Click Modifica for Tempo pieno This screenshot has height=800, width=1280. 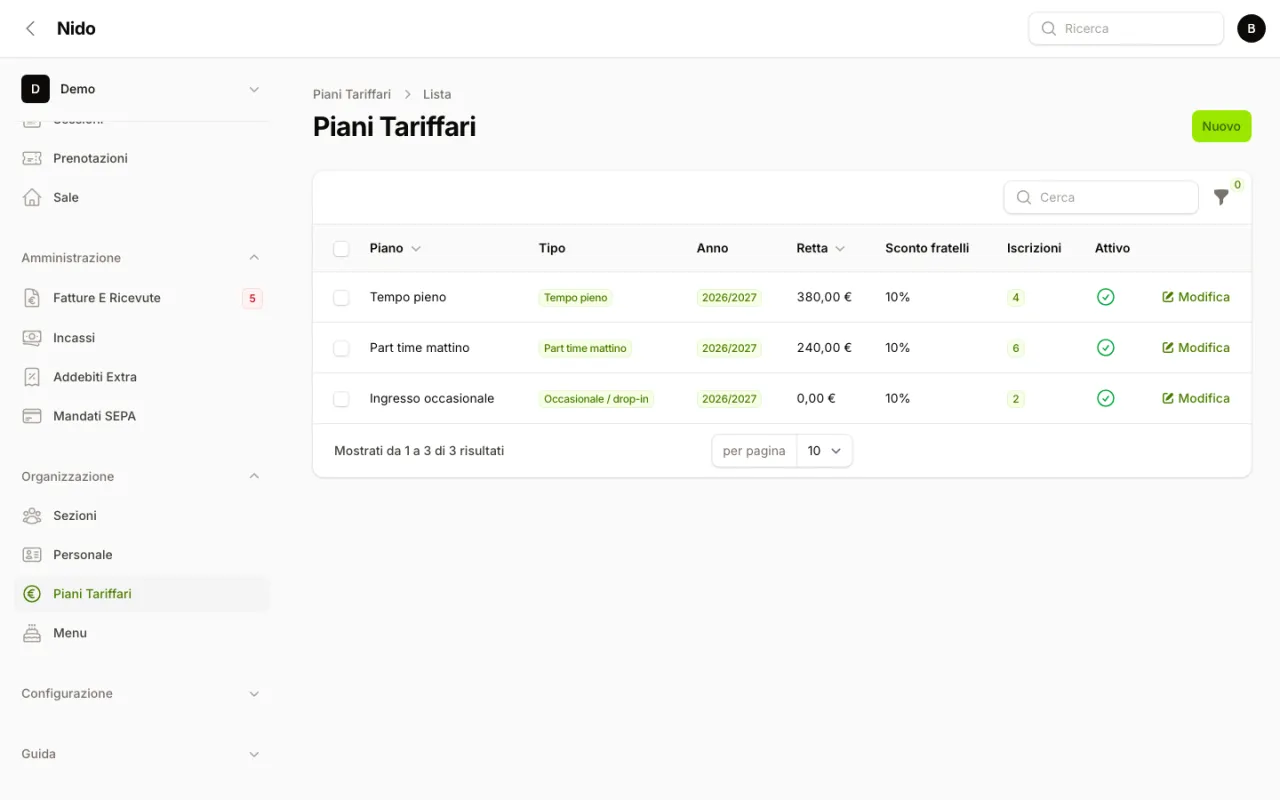(x=1196, y=297)
